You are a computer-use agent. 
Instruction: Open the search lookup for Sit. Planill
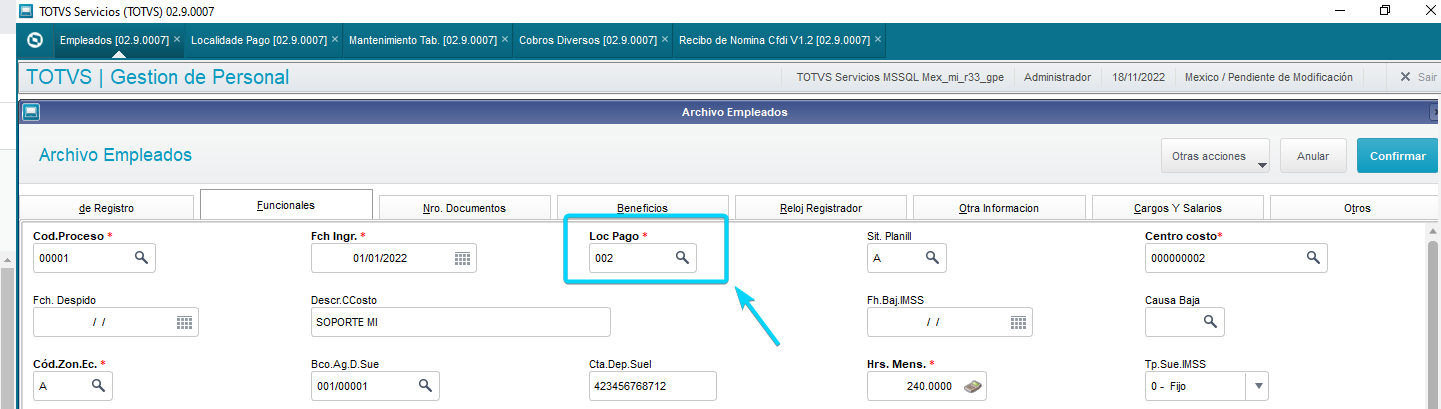pyautogui.click(x=932, y=258)
